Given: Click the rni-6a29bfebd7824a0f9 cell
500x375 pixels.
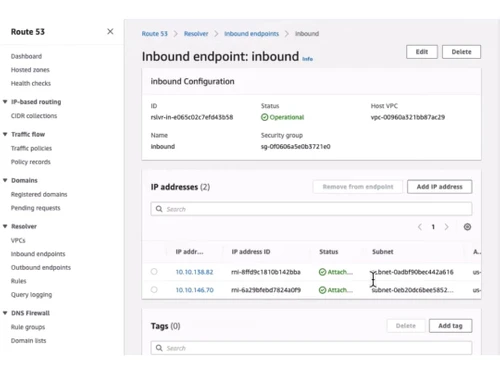Looking at the screenshot, I should (266, 290).
